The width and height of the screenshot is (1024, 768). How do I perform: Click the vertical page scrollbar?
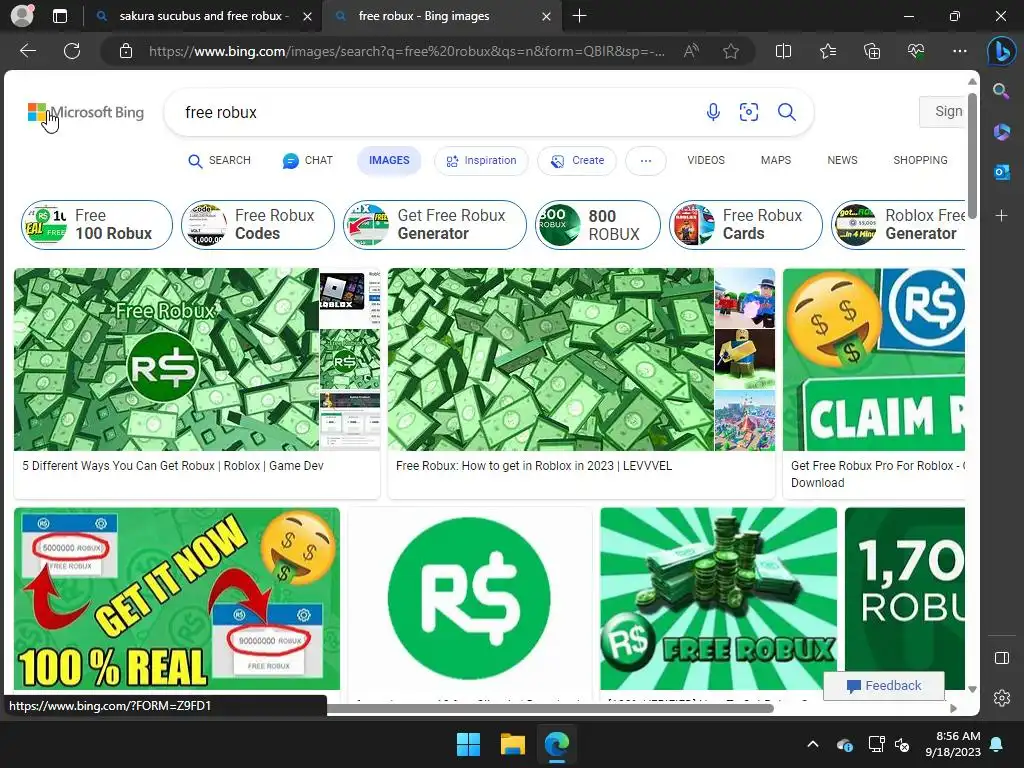click(x=972, y=157)
